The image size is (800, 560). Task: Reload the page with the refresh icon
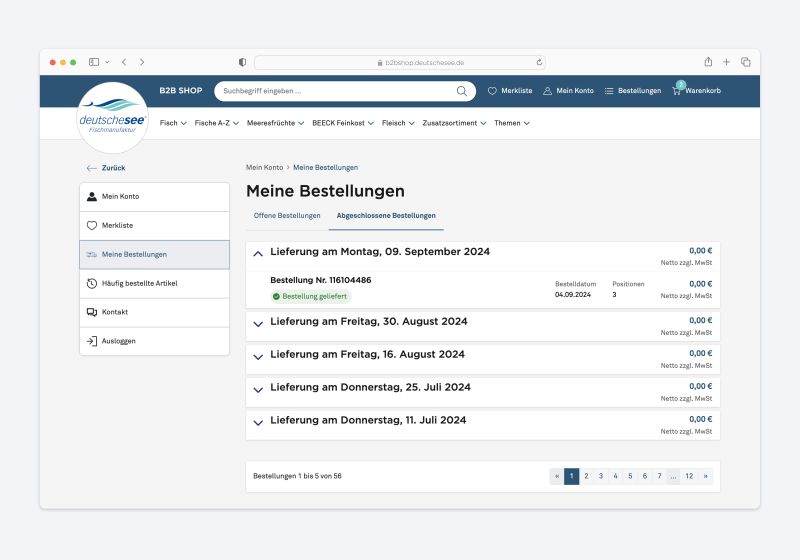click(539, 62)
